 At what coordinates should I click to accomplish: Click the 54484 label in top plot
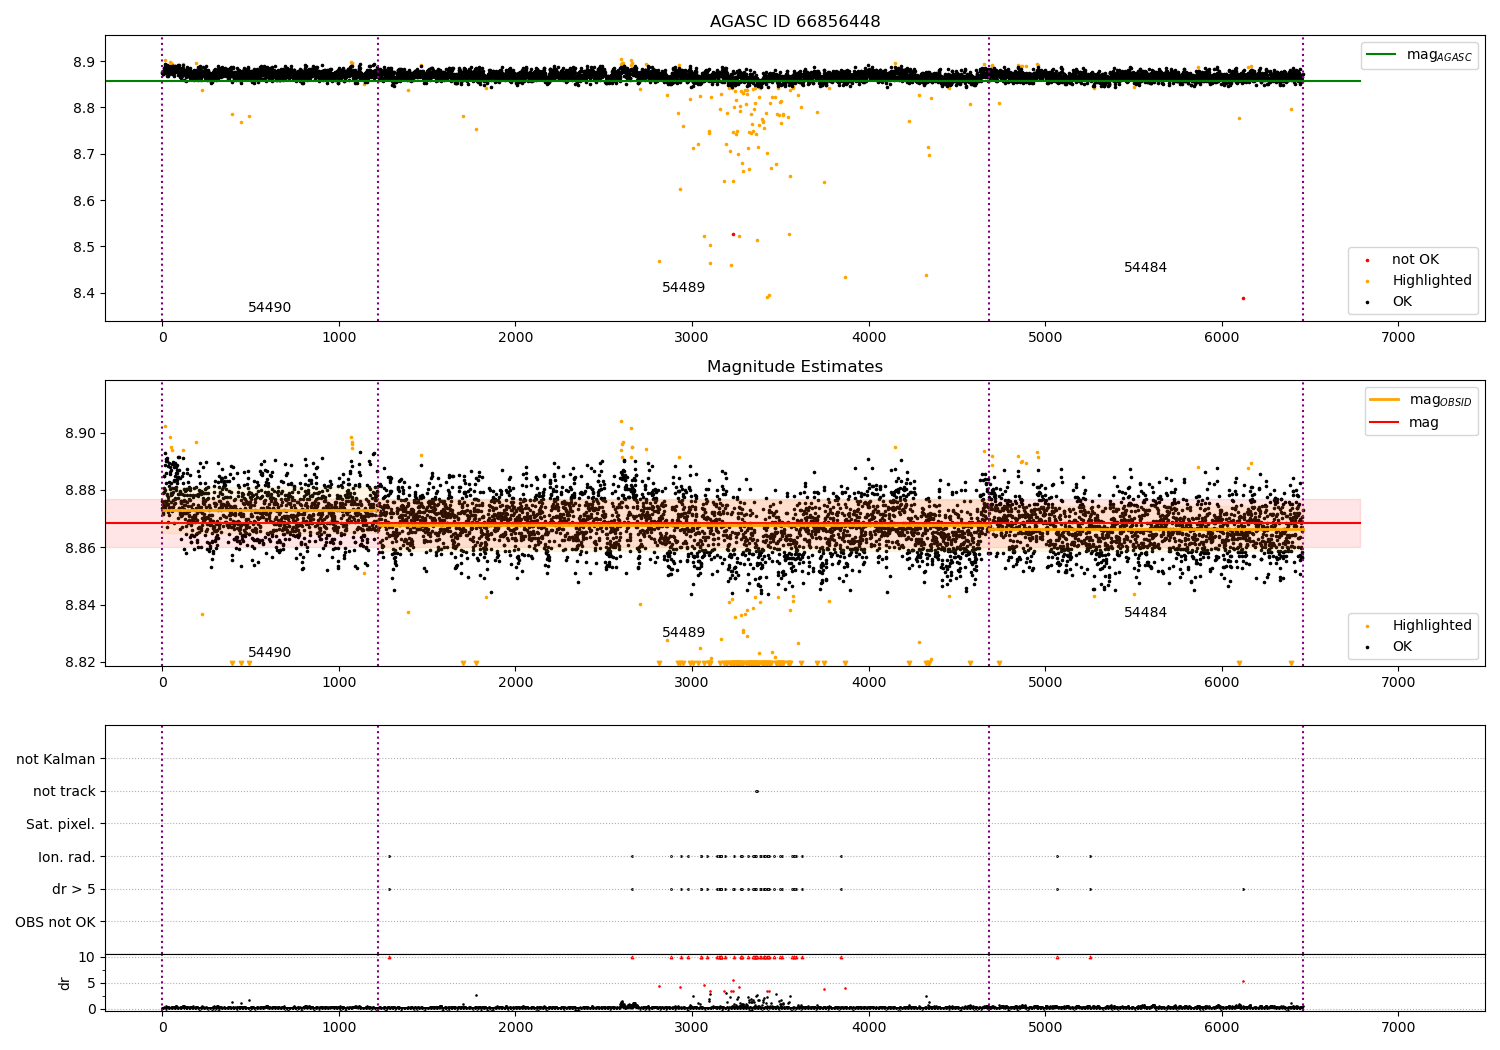(1145, 268)
